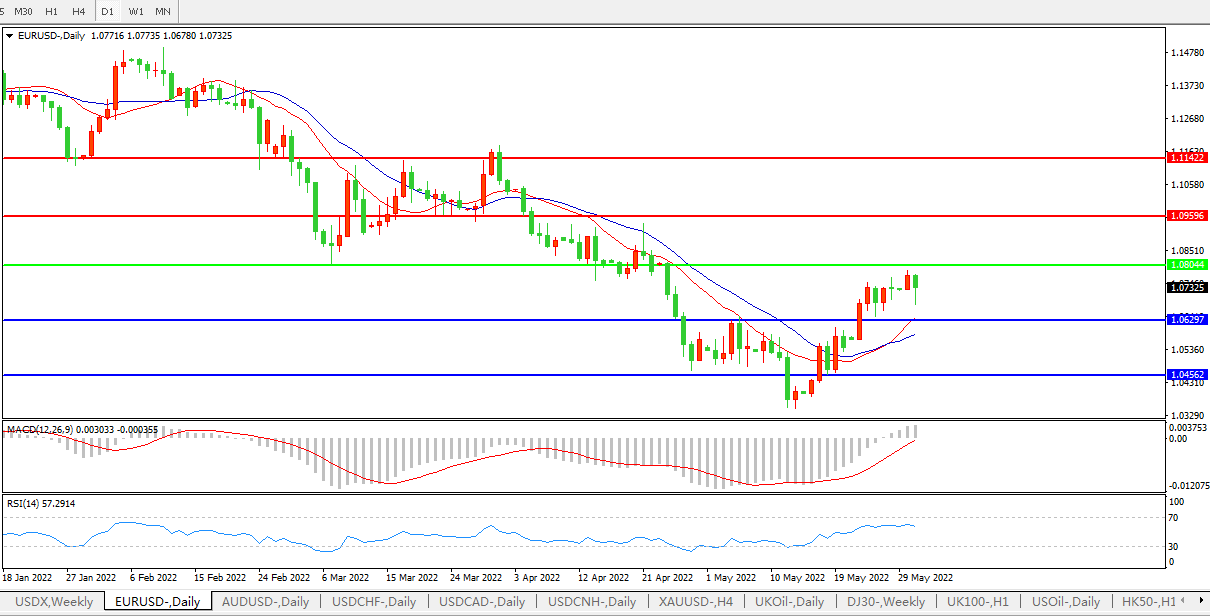Open the USDX,Weekly chart tab
Image resolution: width=1210 pixels, height=616 pixels.
55,601
